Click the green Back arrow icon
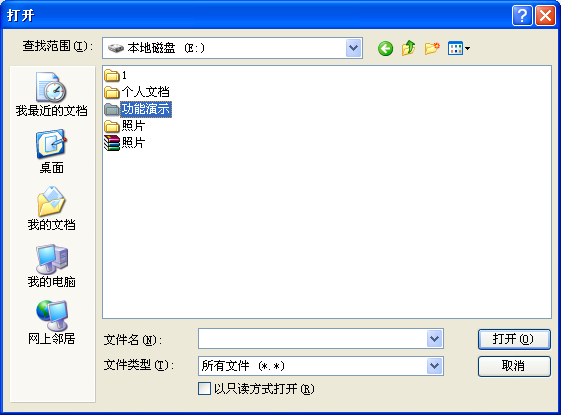This screenshot has height=415, width=561. (385, 48)
